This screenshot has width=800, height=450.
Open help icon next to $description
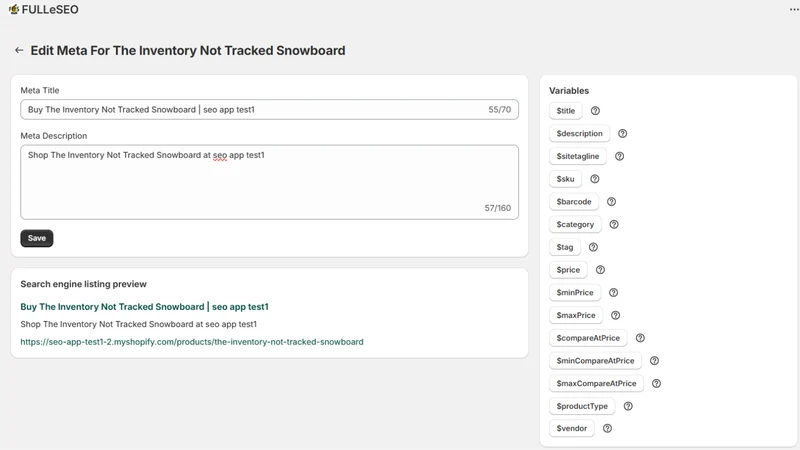point(622,133)
